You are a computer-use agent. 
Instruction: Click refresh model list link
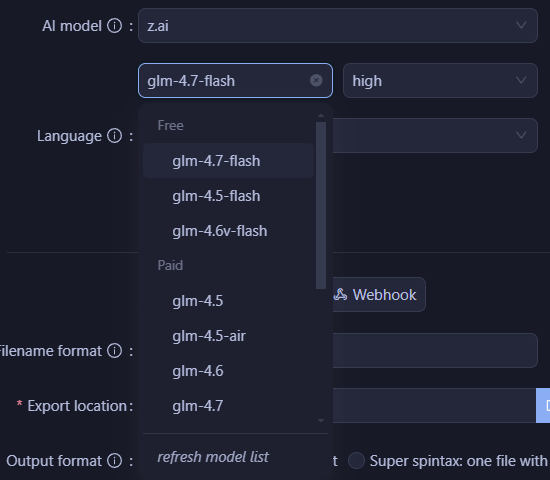213,457
